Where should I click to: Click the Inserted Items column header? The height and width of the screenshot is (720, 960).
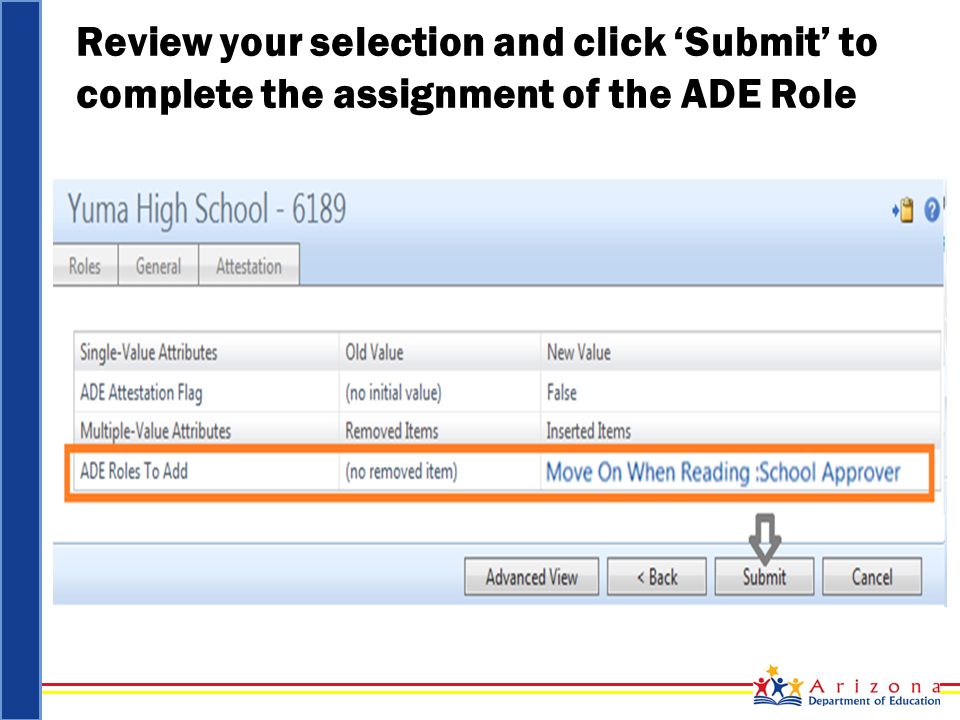click(588, 431)
